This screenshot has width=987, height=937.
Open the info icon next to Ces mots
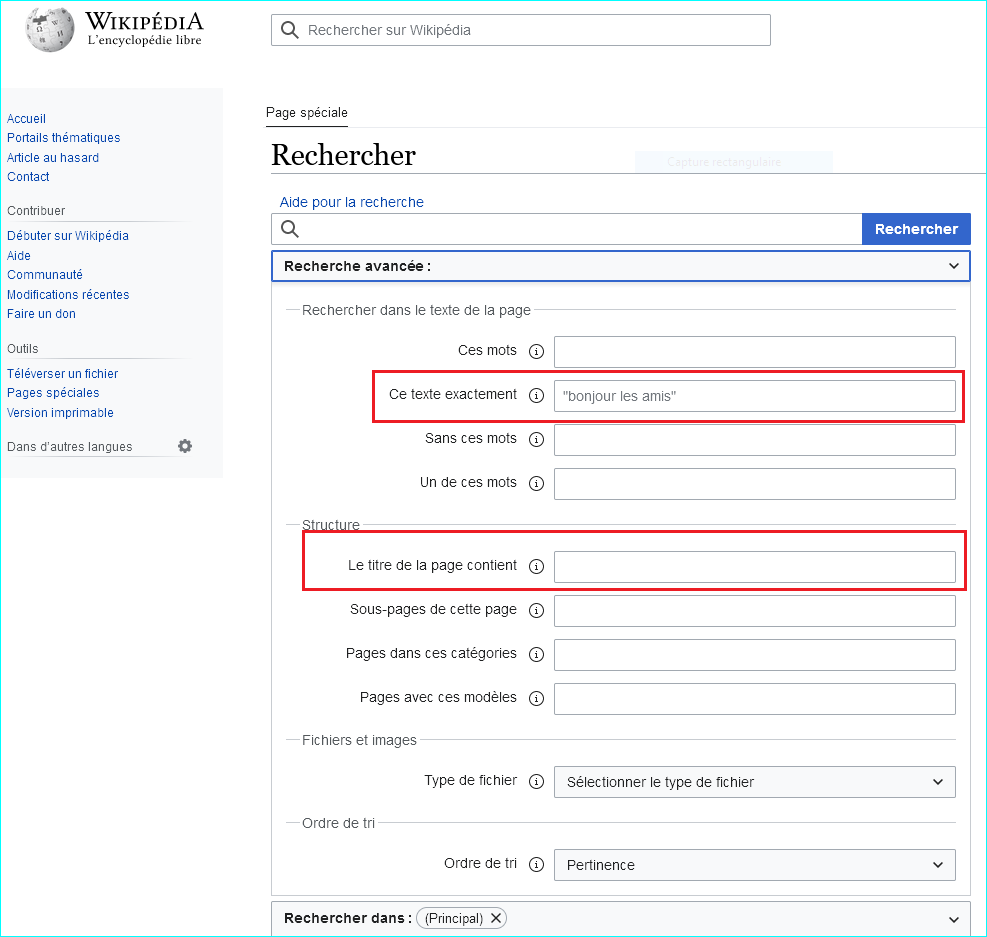[536, 351]
